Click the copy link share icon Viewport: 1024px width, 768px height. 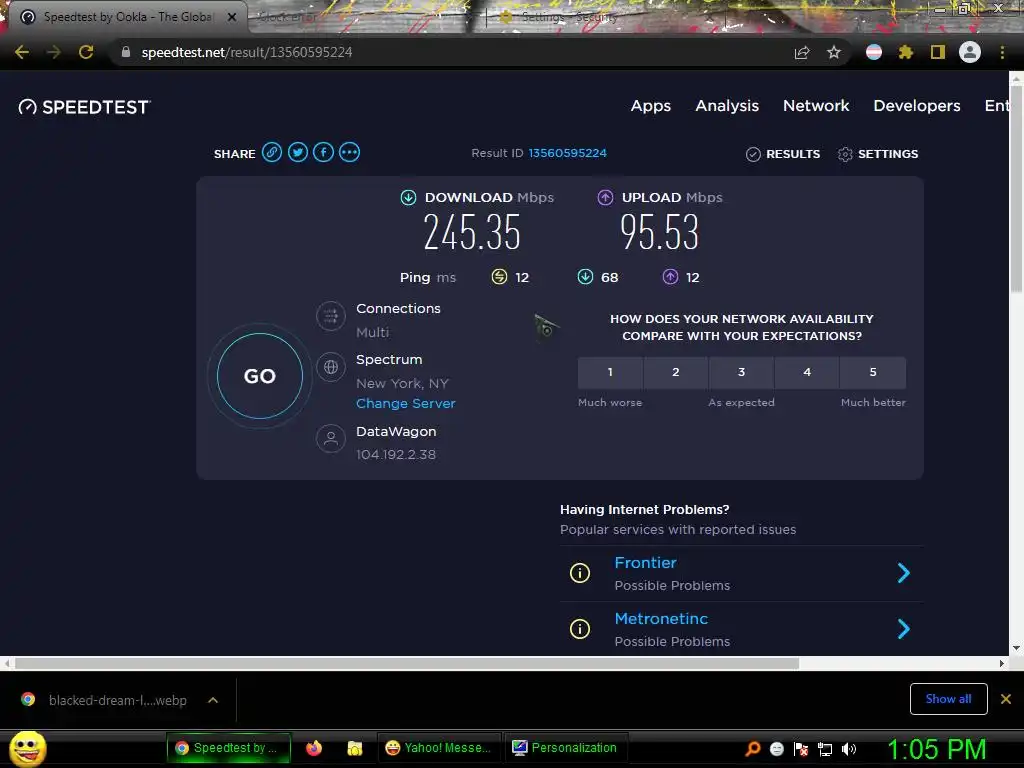pyautogui.click(x=272, y=153)
